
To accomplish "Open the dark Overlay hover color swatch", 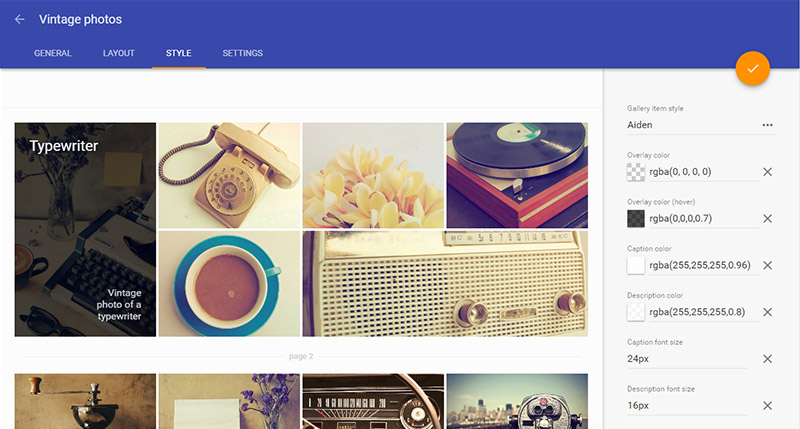I will click(x=636, y=219).
